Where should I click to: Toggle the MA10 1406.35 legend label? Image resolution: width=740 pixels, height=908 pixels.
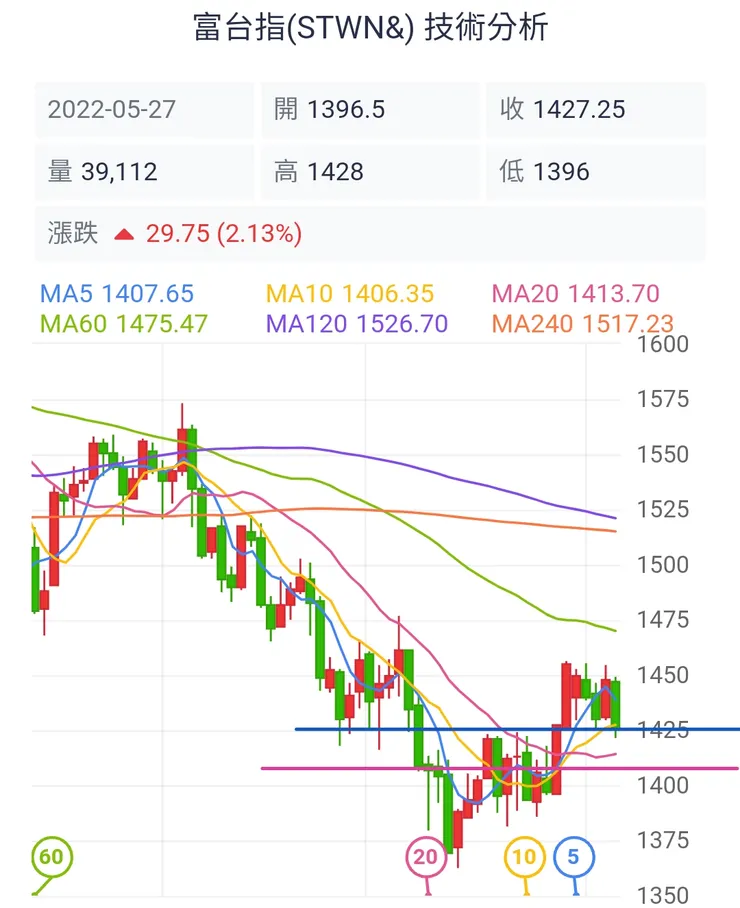(350, 294)
